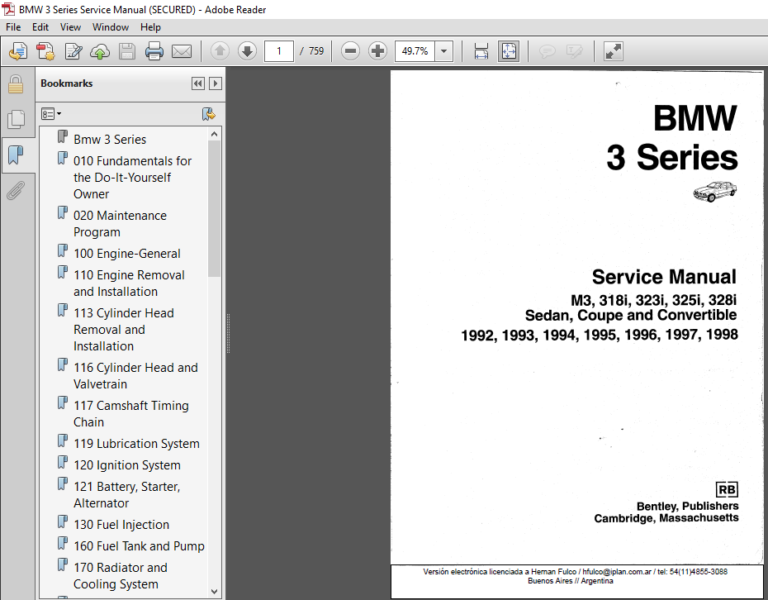The height and width of the screenshot is (600, 768).
Task: Go to next page arrow
Action: (x=247, y=50)
